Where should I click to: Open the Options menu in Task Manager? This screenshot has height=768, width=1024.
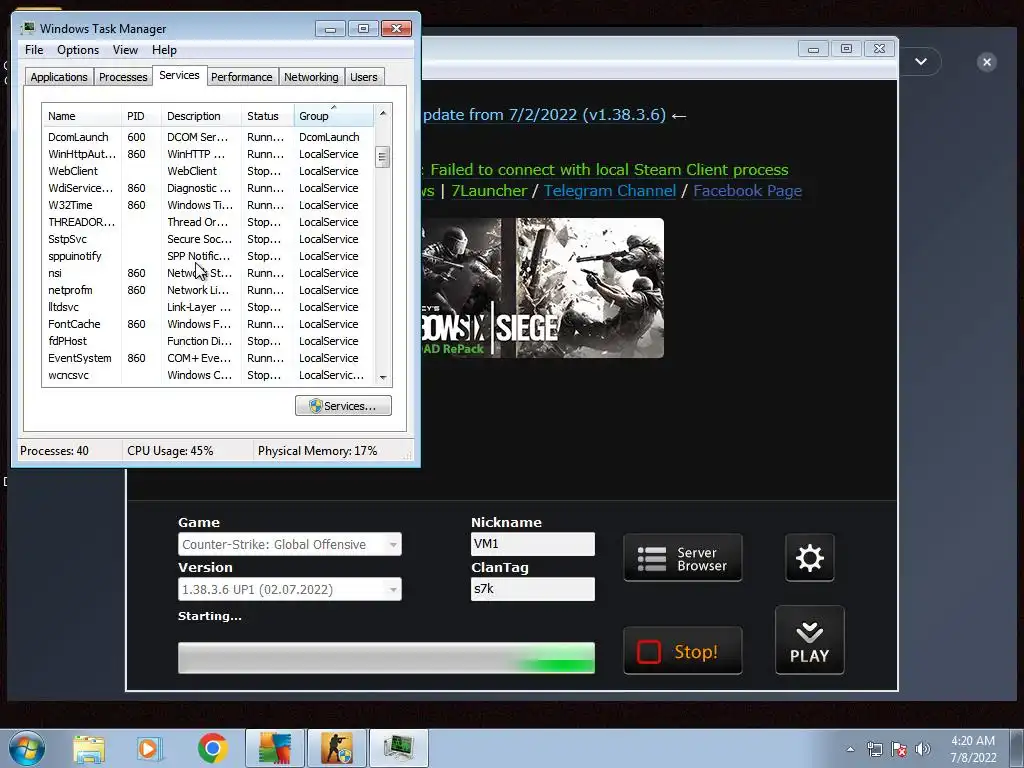[x=78, y=50]
